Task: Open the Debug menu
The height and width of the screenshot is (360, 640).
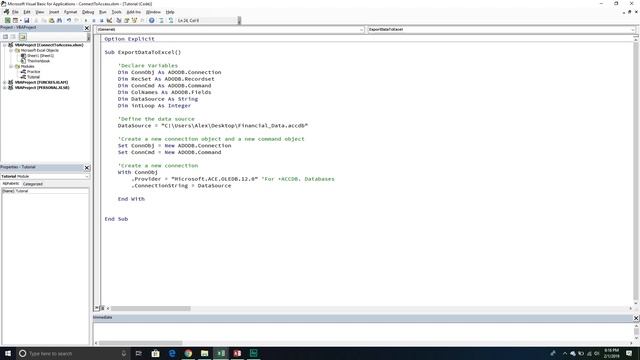Action: pyautogui.click(x=88, y=12)
